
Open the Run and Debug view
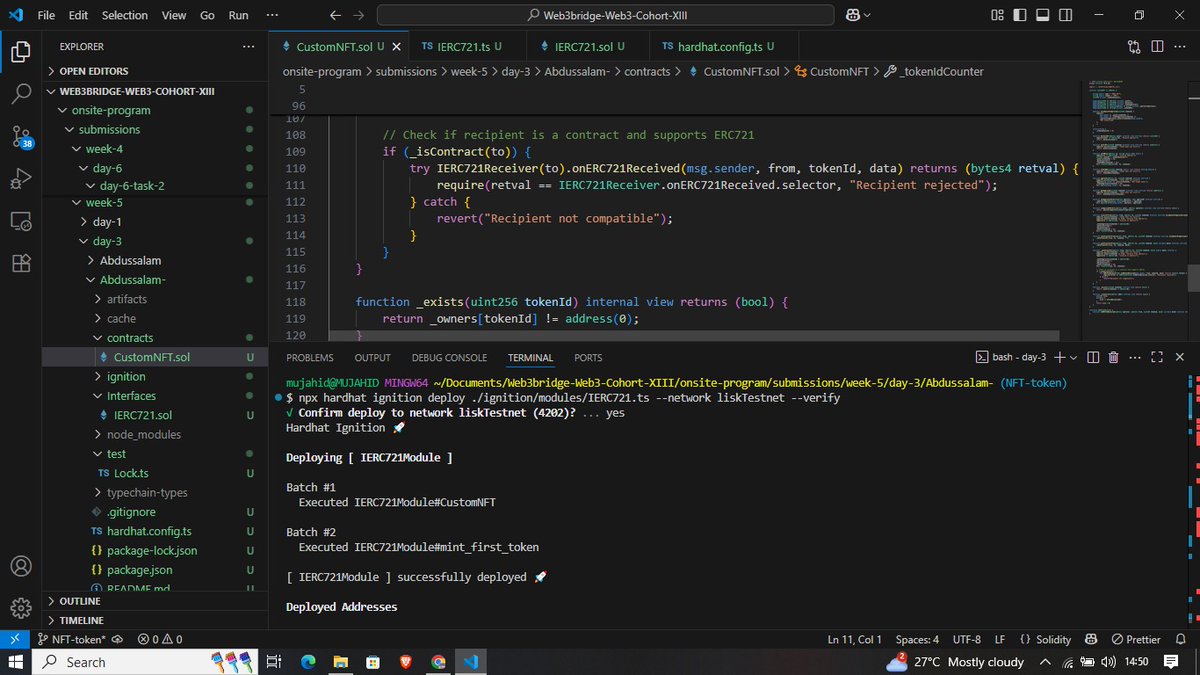click(x=20, y=179)
